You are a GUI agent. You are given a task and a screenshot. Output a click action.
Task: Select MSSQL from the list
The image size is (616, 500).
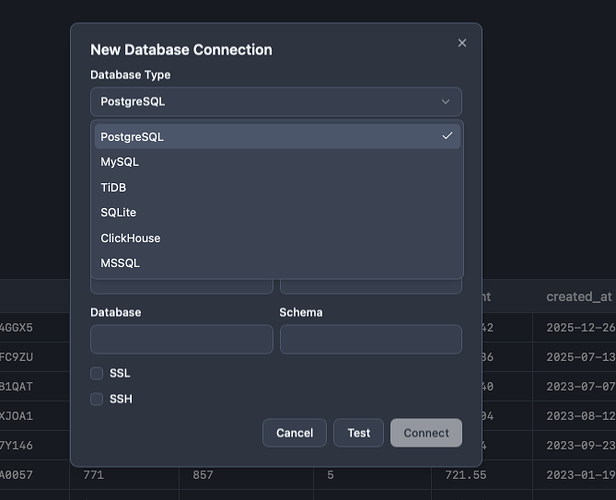[120, 263]
